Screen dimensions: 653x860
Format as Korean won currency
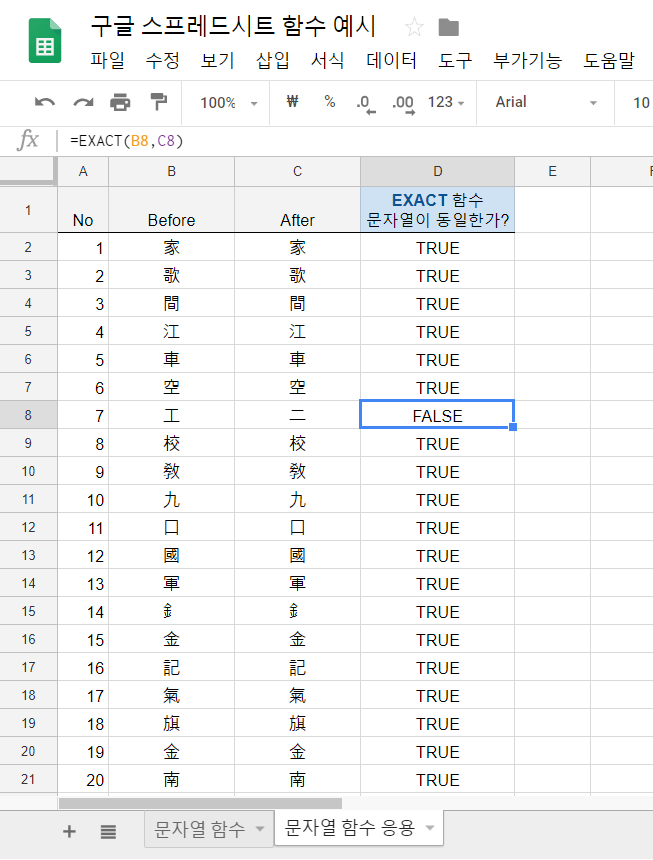coord(293,102)
